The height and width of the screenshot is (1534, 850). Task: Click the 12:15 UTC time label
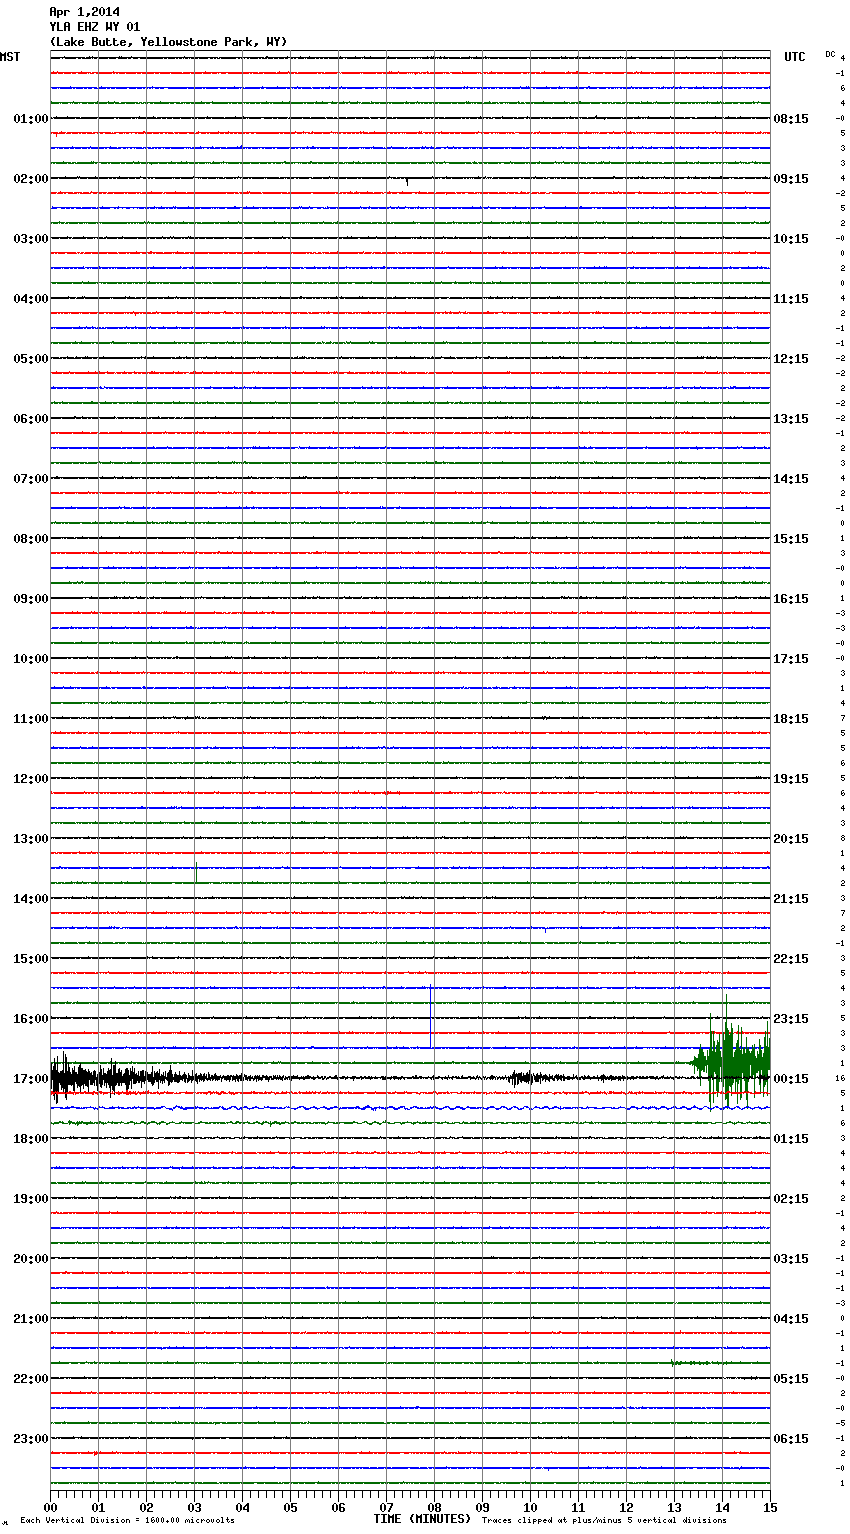click(x=791, y=359)
